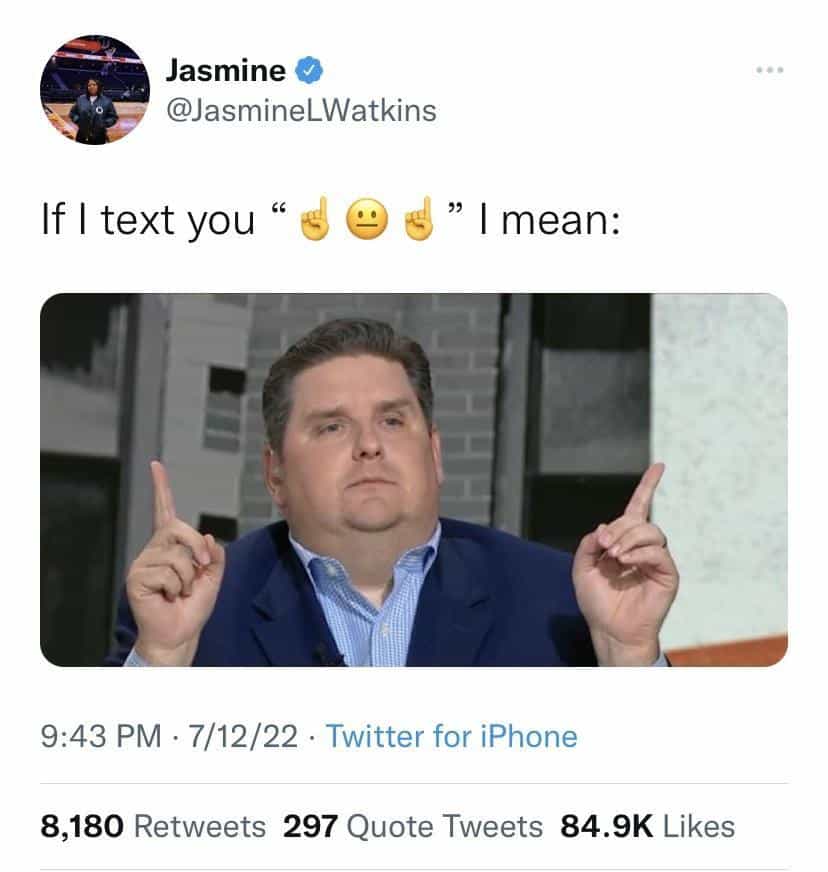Open the @JasmineLWatkins handle
828x872 pixels.
[301, 111]
